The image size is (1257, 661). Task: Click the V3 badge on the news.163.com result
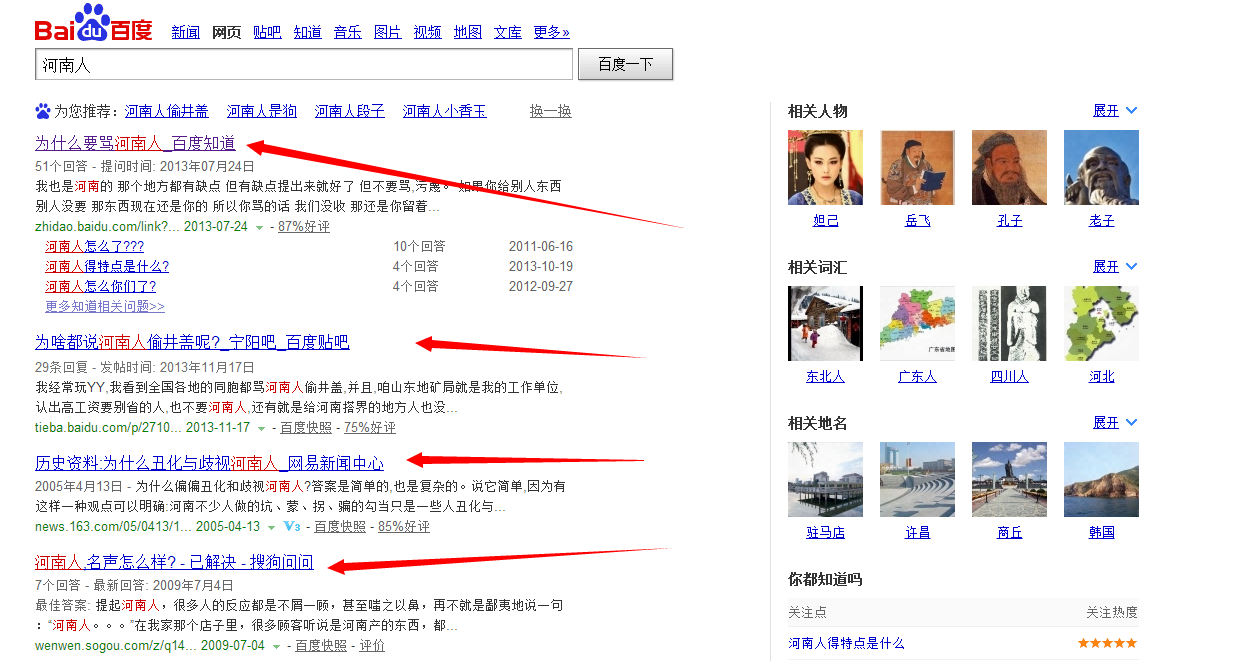292,526
